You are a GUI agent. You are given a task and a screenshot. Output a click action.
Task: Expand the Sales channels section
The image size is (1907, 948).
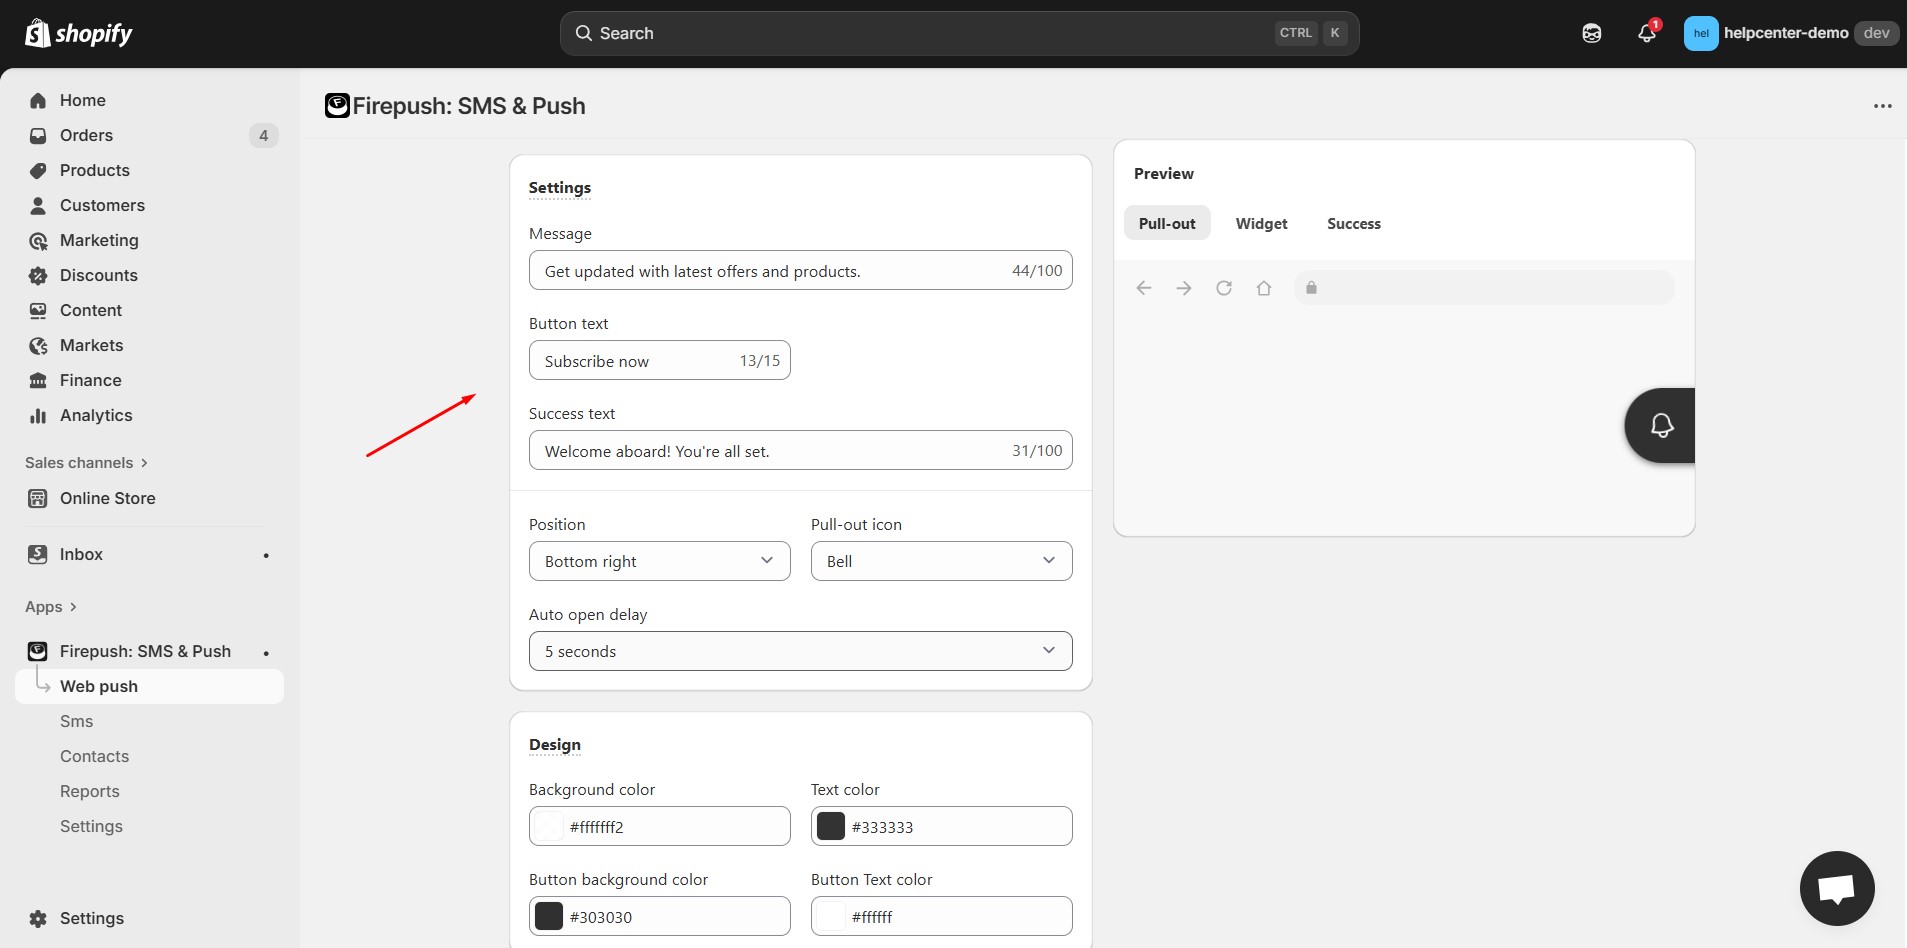click(86, 463)
